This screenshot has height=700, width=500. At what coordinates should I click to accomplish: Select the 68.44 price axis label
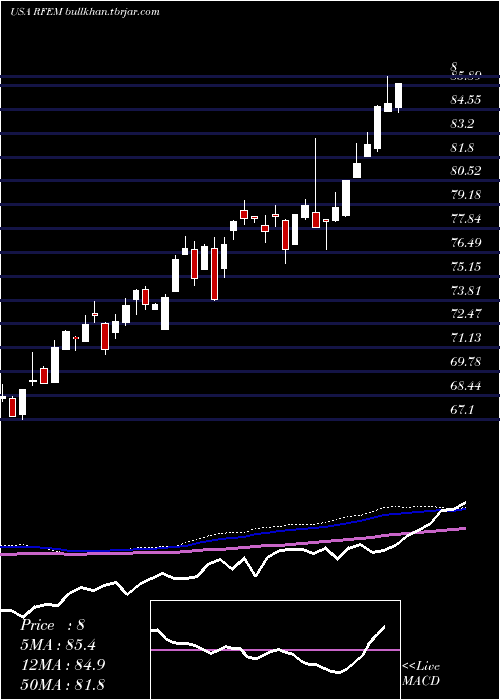[x=466, y=386]
